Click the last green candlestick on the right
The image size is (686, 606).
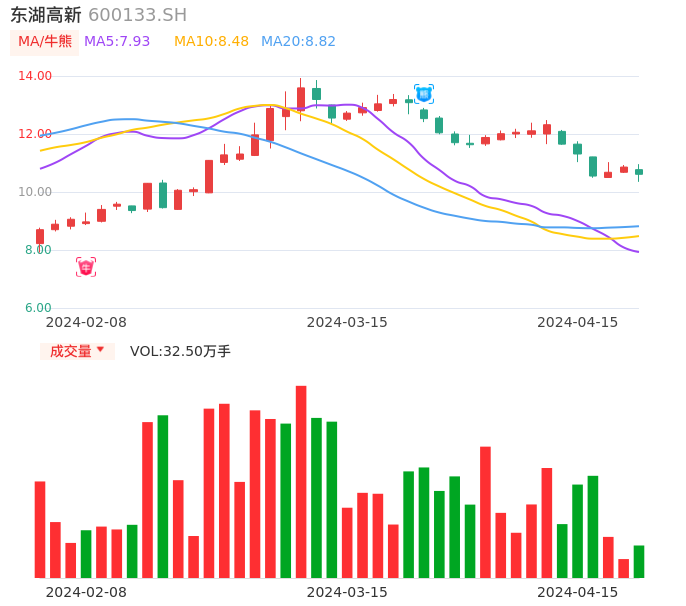639,172
